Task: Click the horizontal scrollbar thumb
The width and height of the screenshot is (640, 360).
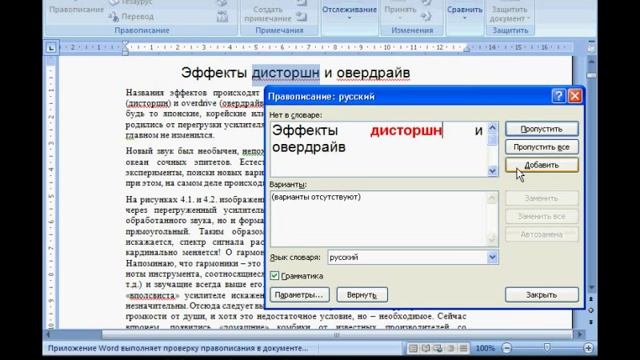Action: [337, 335]
